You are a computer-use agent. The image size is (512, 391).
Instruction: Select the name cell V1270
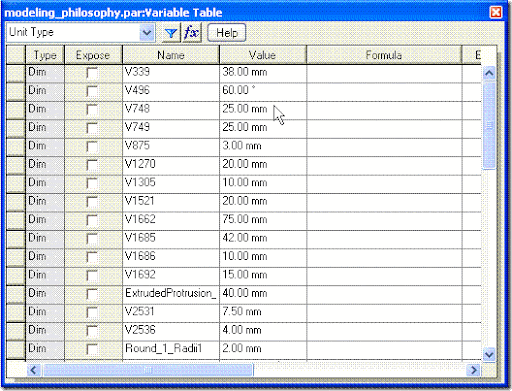[171, 165]
